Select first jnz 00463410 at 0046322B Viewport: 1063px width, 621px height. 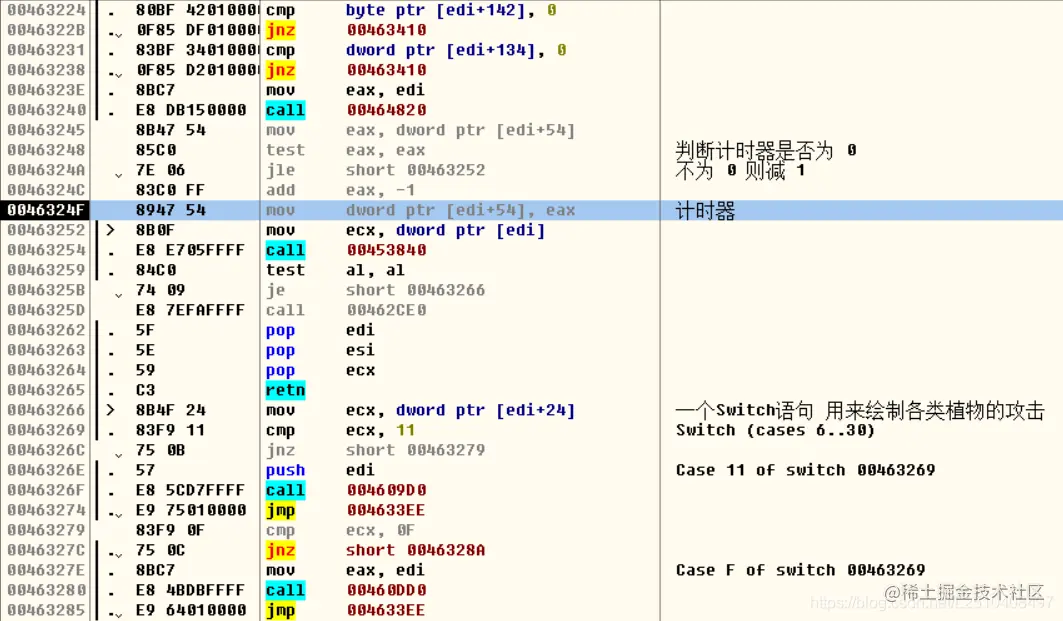346,30
